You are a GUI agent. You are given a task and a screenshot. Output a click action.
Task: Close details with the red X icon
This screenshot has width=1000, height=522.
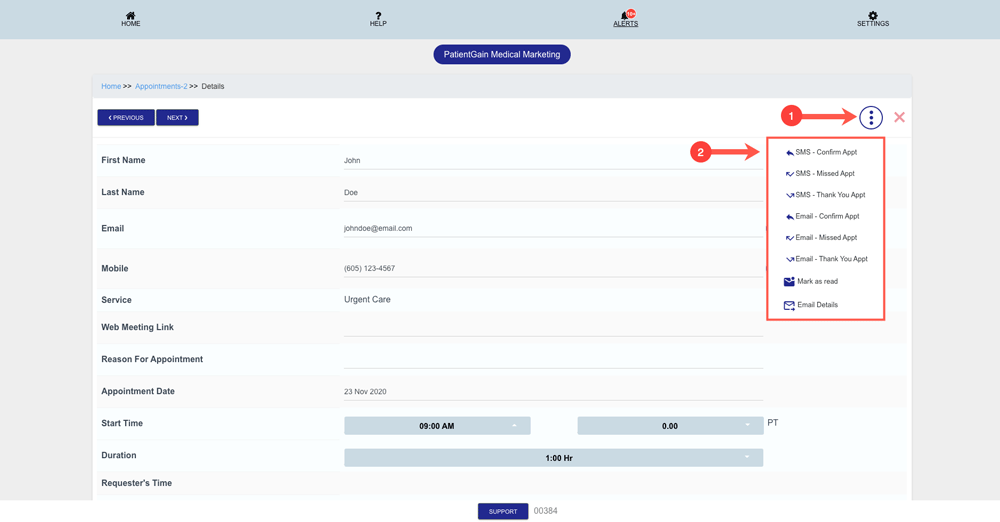coord(899,118)
